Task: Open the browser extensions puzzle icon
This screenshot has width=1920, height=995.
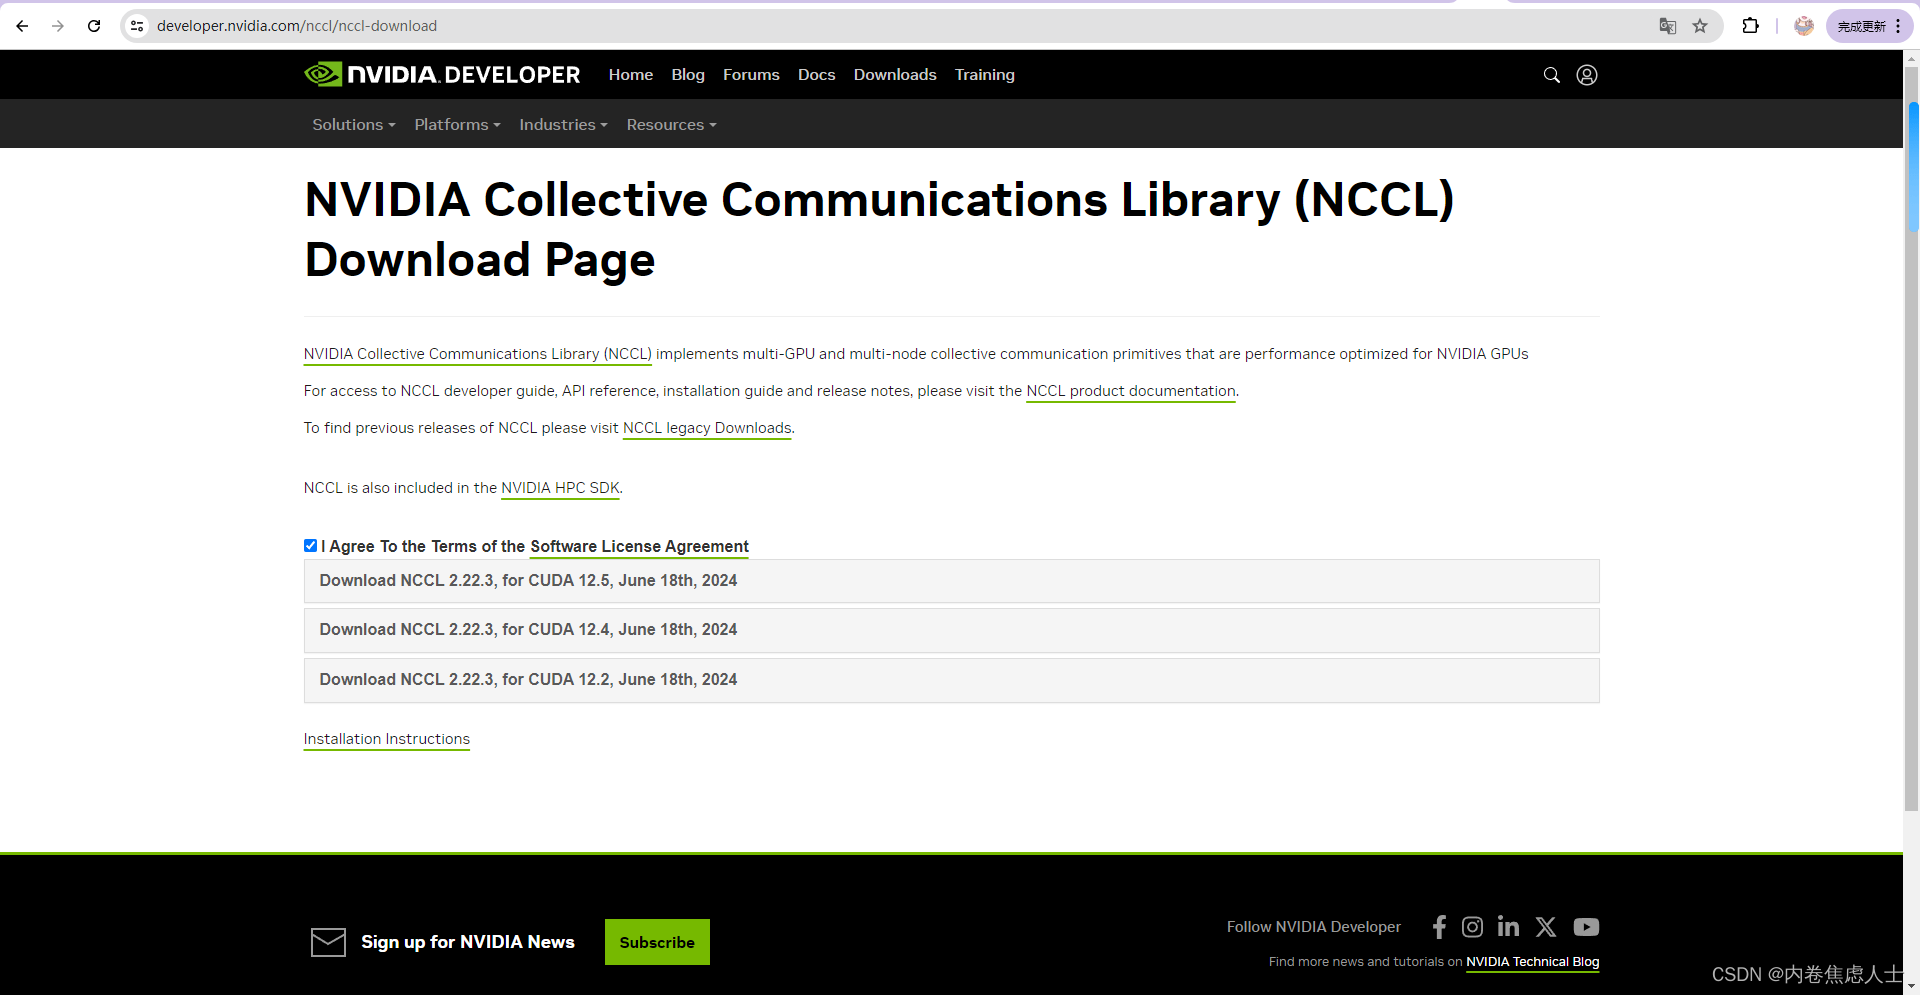Action: click(1750, 26)
